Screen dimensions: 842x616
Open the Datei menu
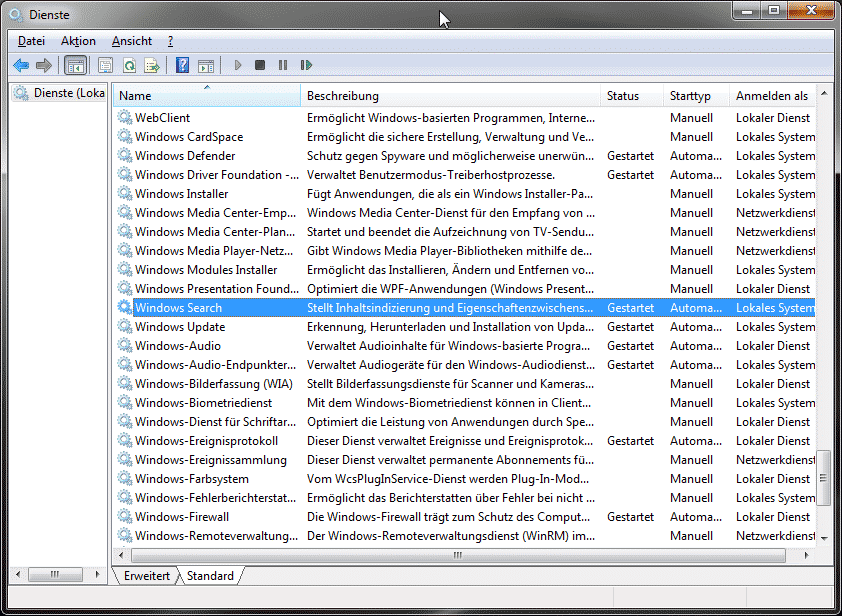point(31,41)
